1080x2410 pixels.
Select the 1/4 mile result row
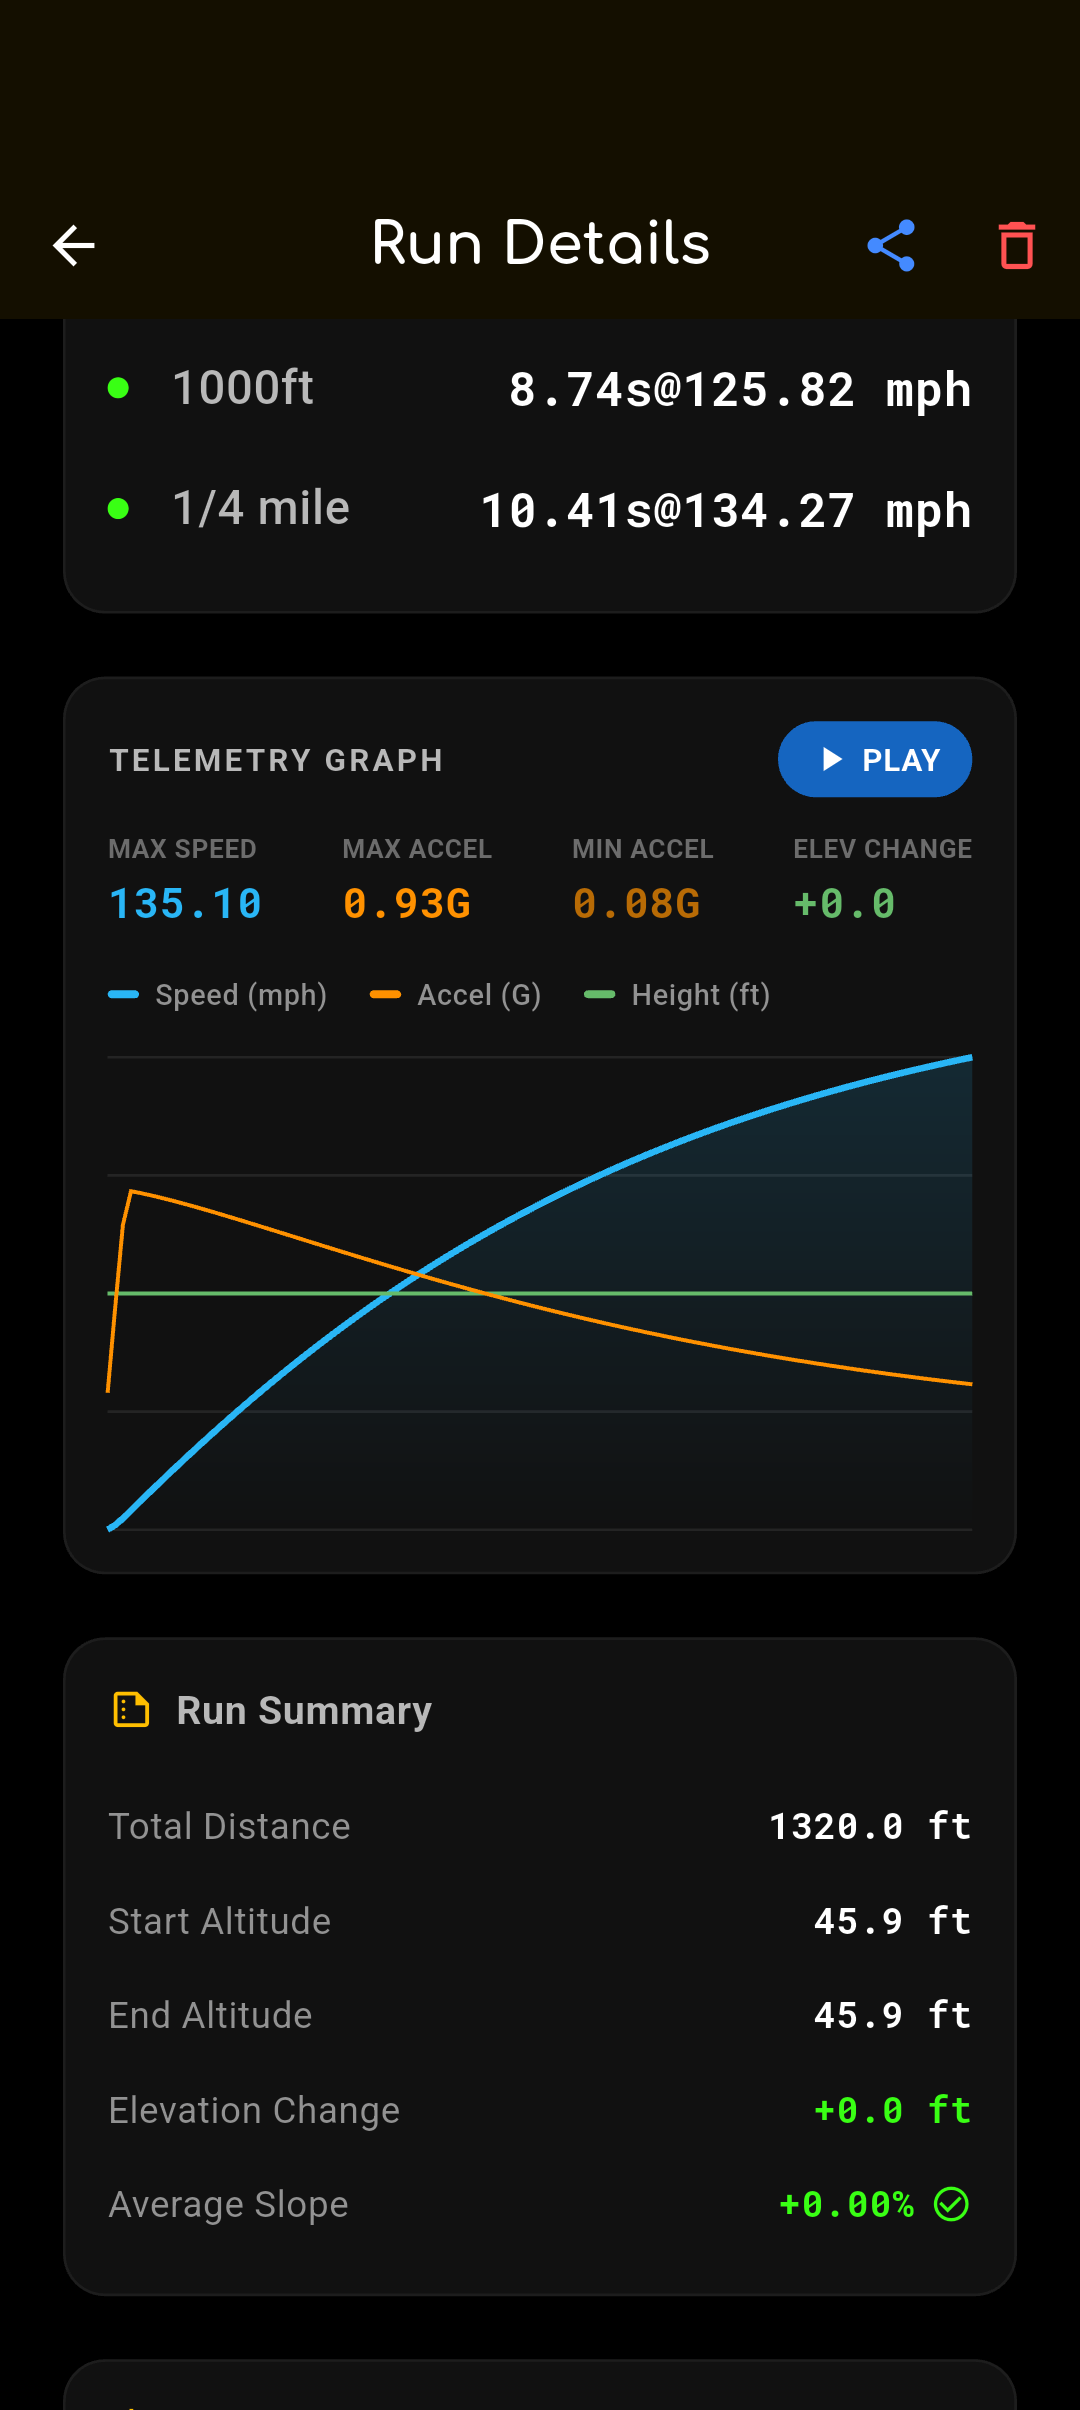[x=540, y=509]
